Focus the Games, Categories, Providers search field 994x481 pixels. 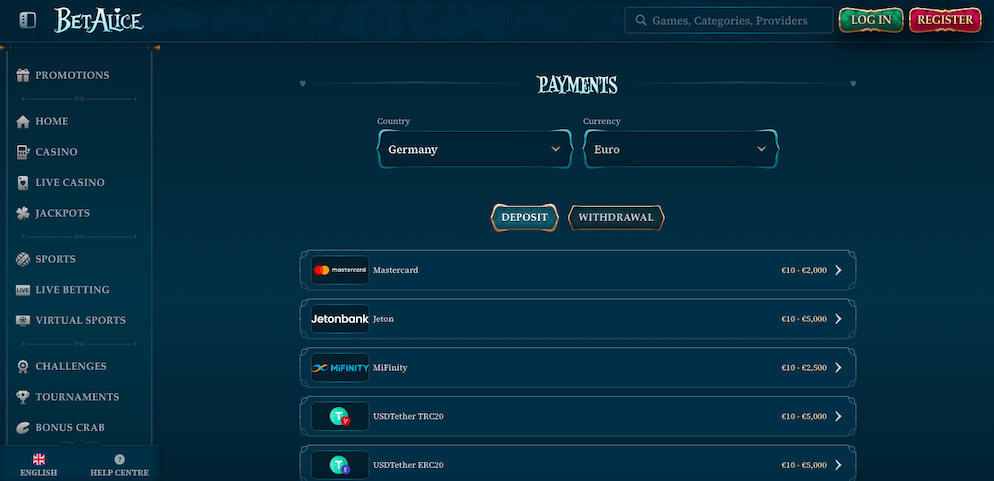729,20
